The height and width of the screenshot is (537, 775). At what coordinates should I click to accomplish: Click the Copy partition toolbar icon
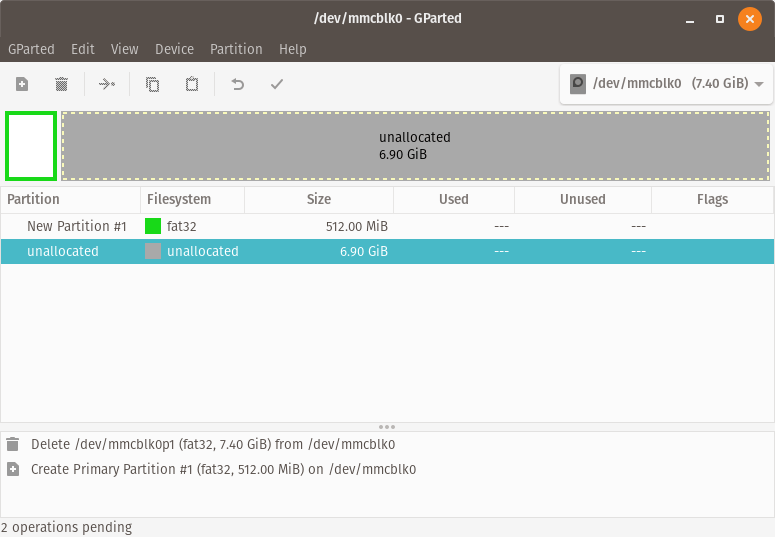coord(152,85)
